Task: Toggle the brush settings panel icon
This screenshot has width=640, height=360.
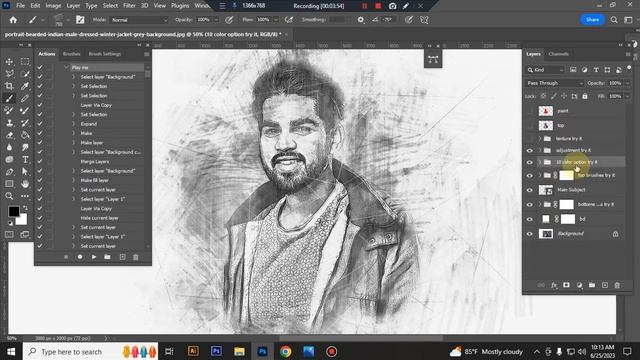Action: 80,20
